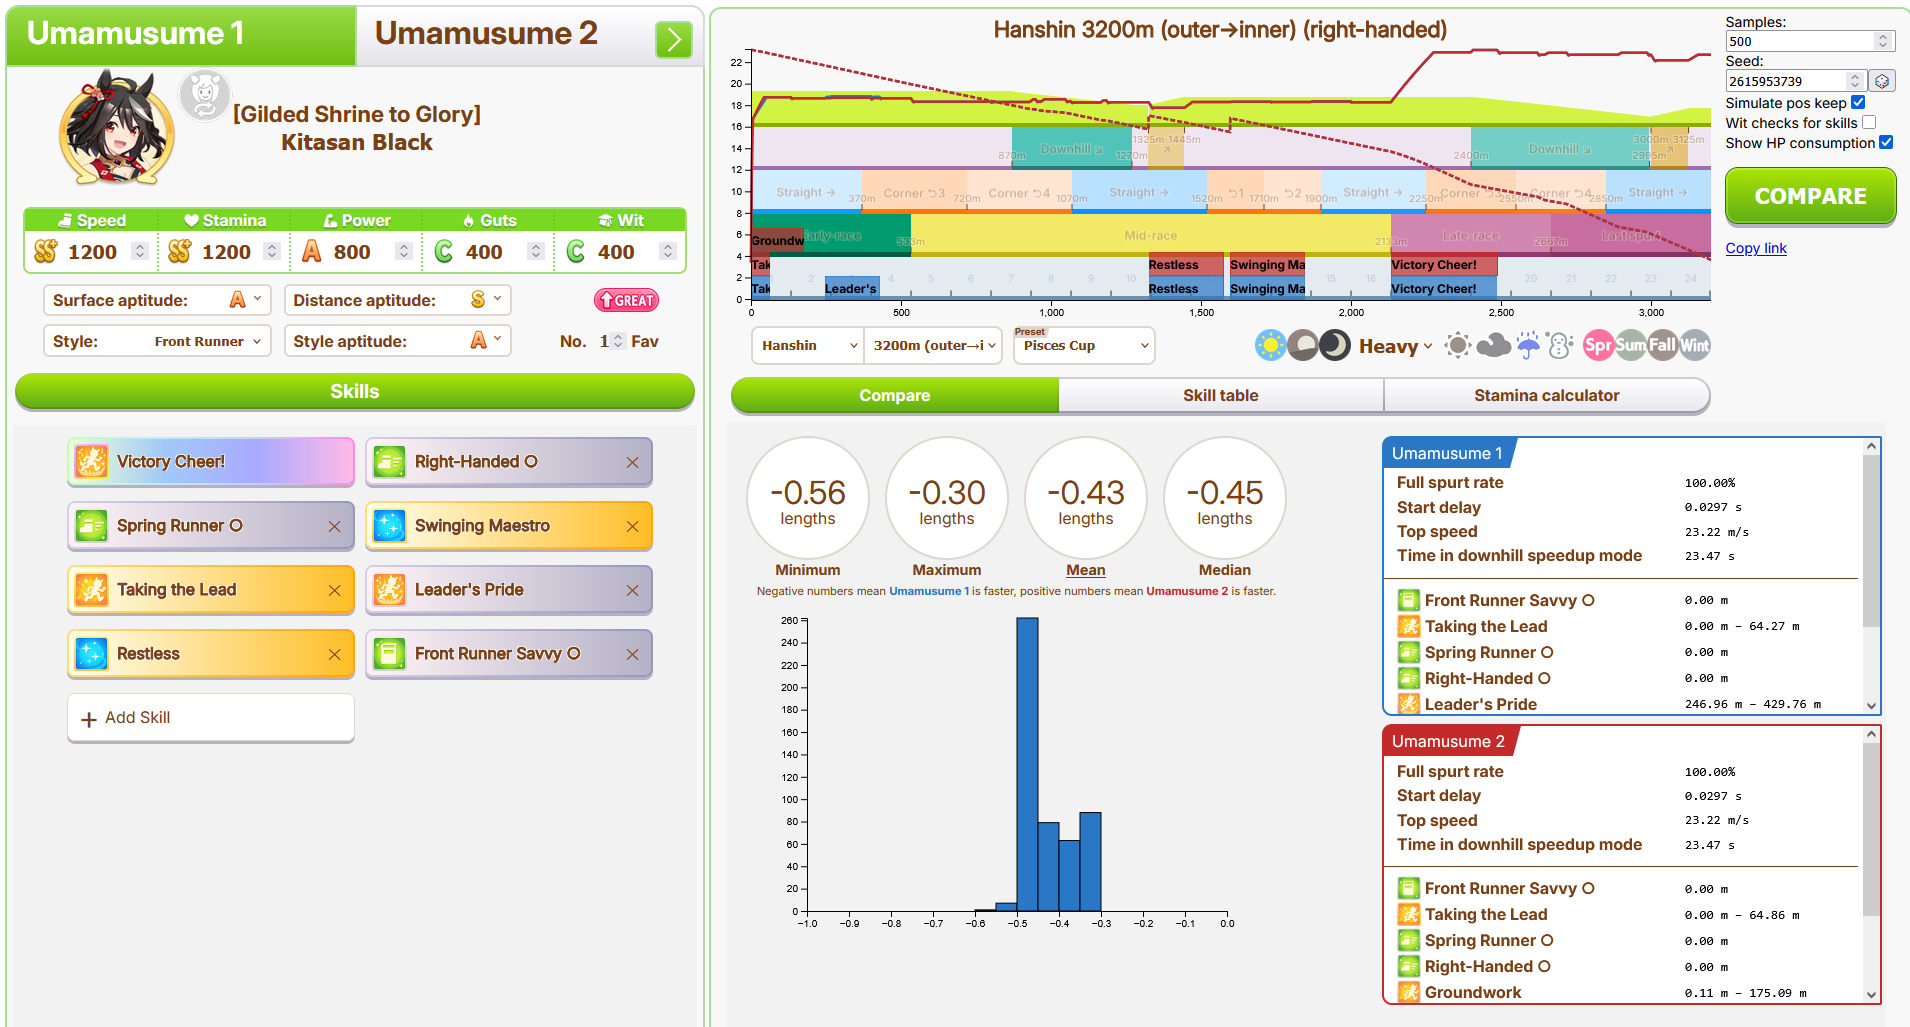This screenshot has width=1910, height=1027.
Task: Remove the Restless skill card
Action: (x=334, y=654)
